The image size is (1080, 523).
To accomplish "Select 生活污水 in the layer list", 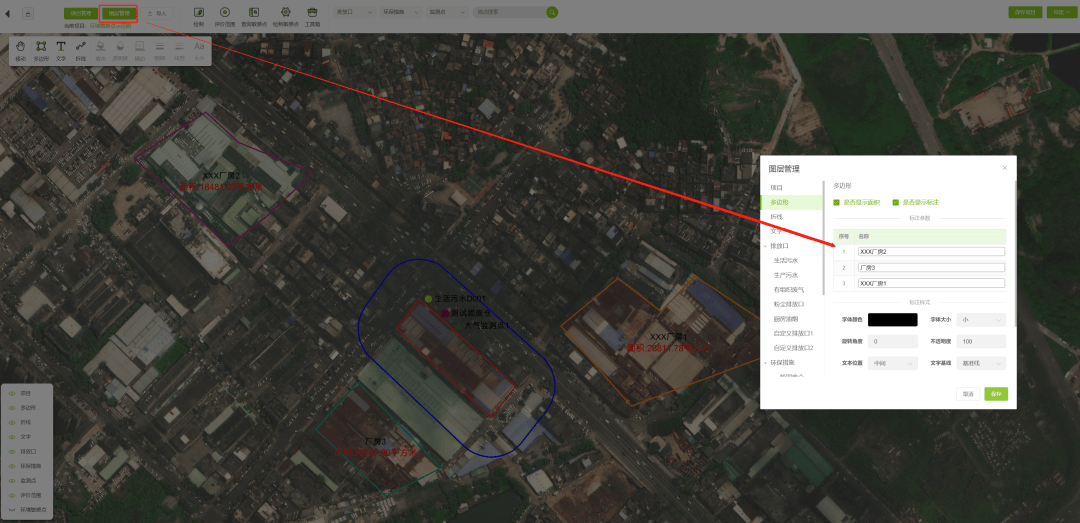I will coord(786,260).
